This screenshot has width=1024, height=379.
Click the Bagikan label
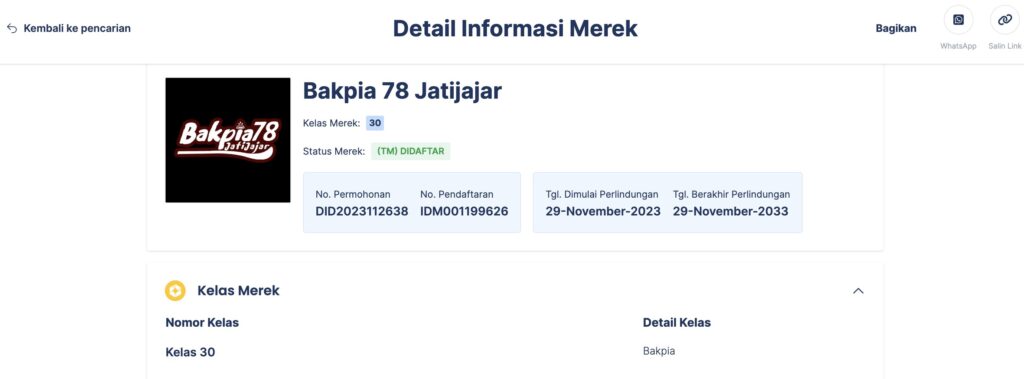(896, 28)
